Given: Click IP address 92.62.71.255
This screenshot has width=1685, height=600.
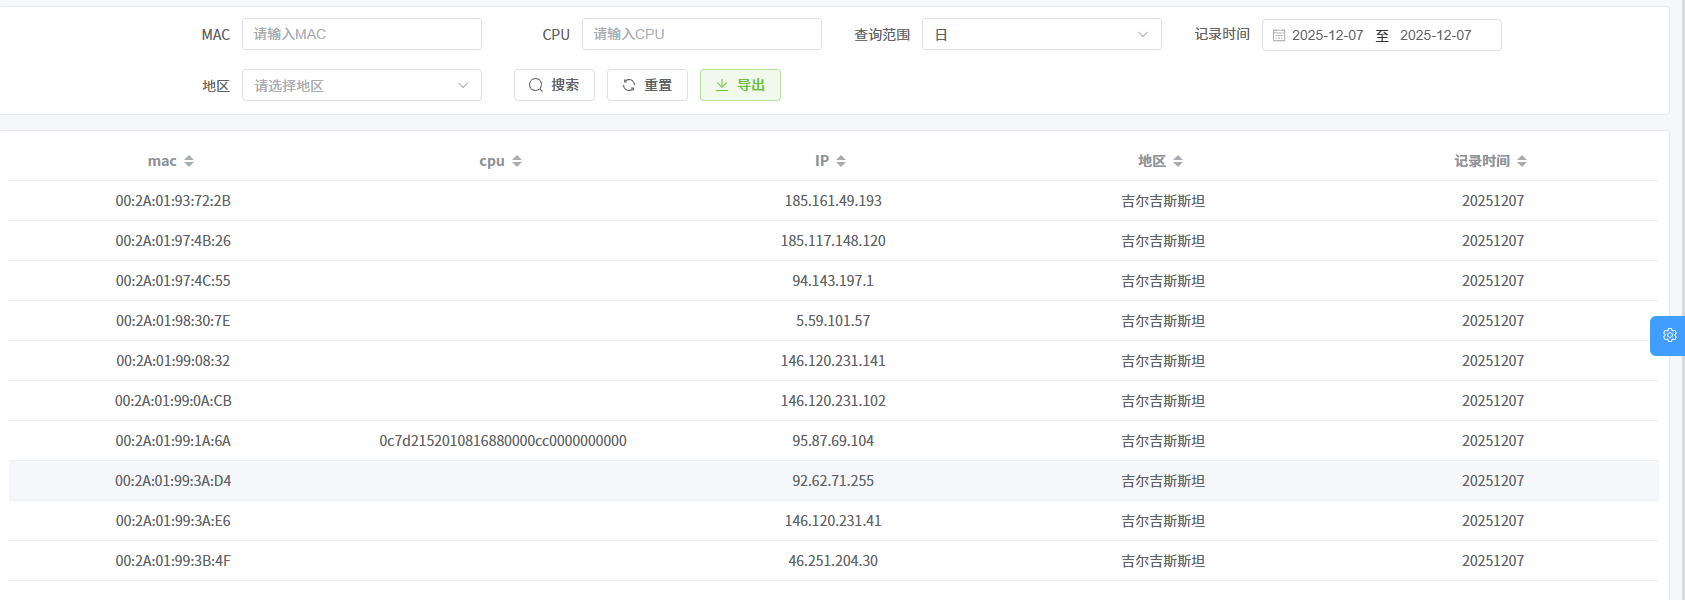Looking at the screenshot, I should pos(832,481).
